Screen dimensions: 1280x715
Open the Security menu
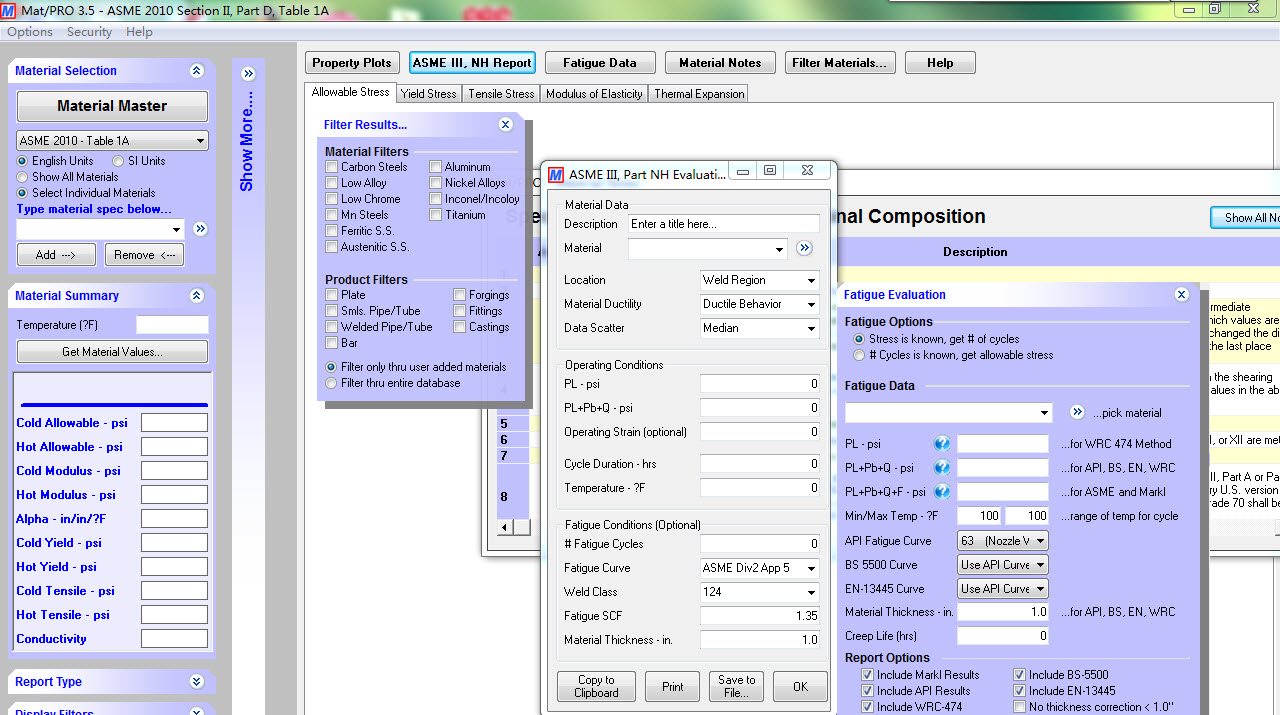click(x=89, y=32)
